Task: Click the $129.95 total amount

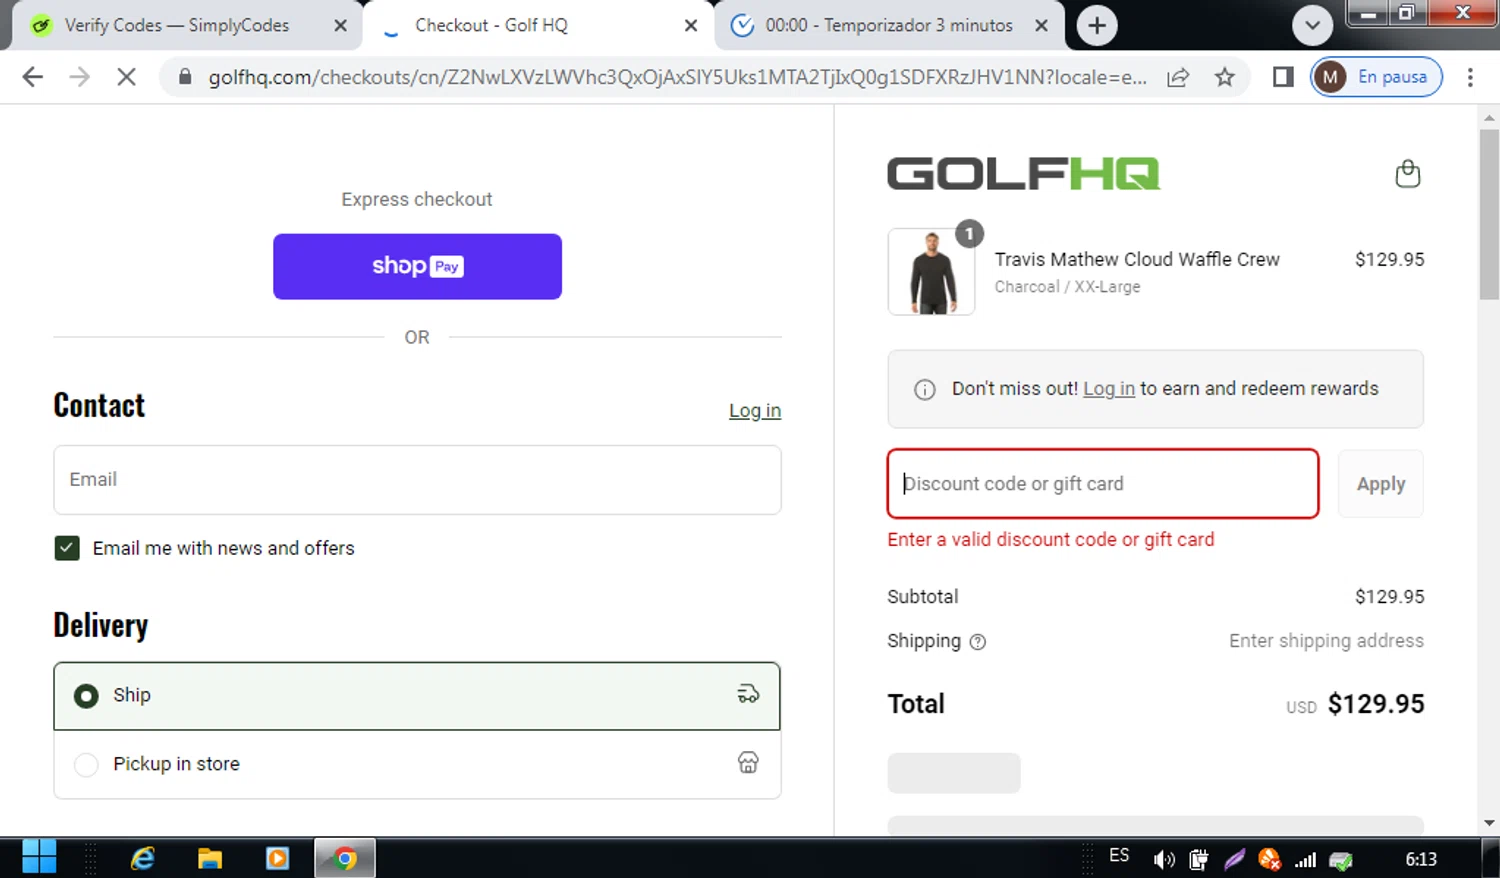Action: click(x=1376, y=704)
